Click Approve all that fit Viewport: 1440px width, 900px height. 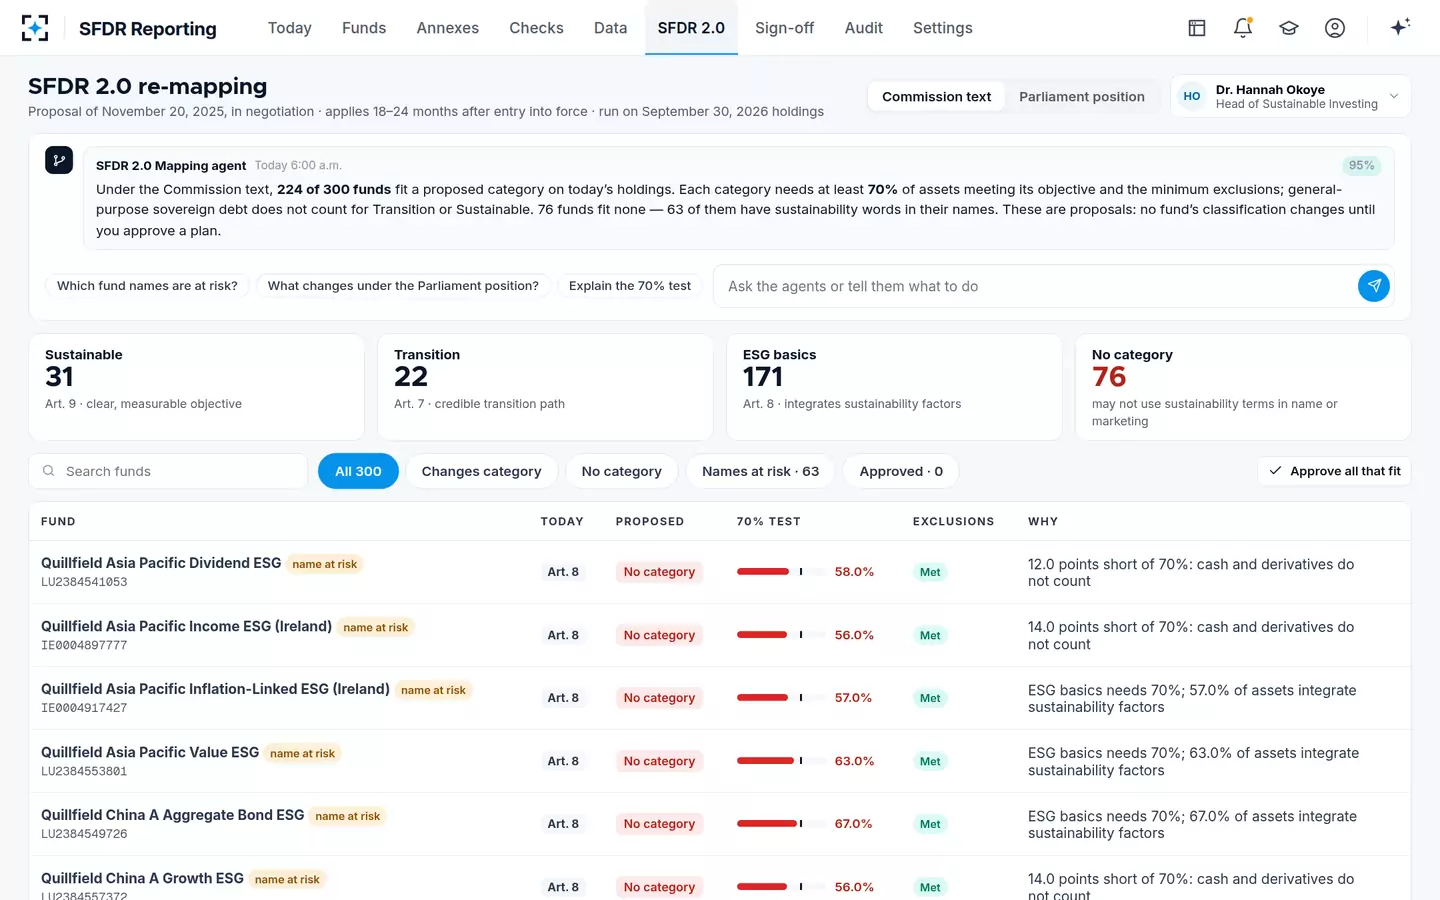click(x=1334, y=471)
